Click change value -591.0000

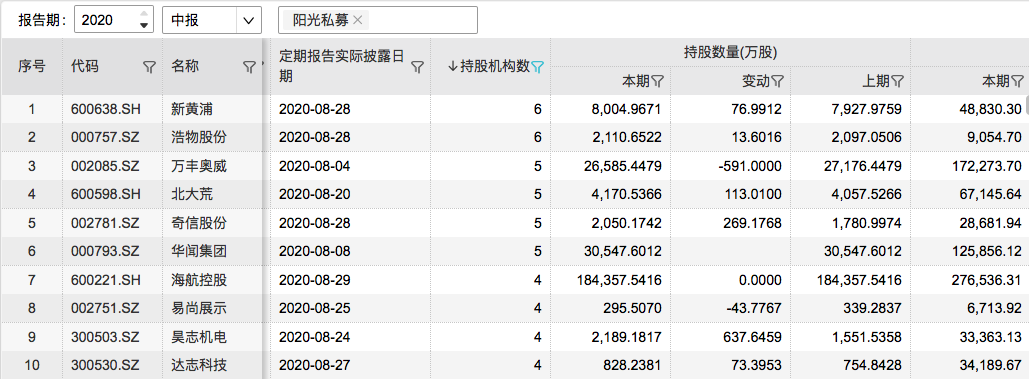(750, 166)
